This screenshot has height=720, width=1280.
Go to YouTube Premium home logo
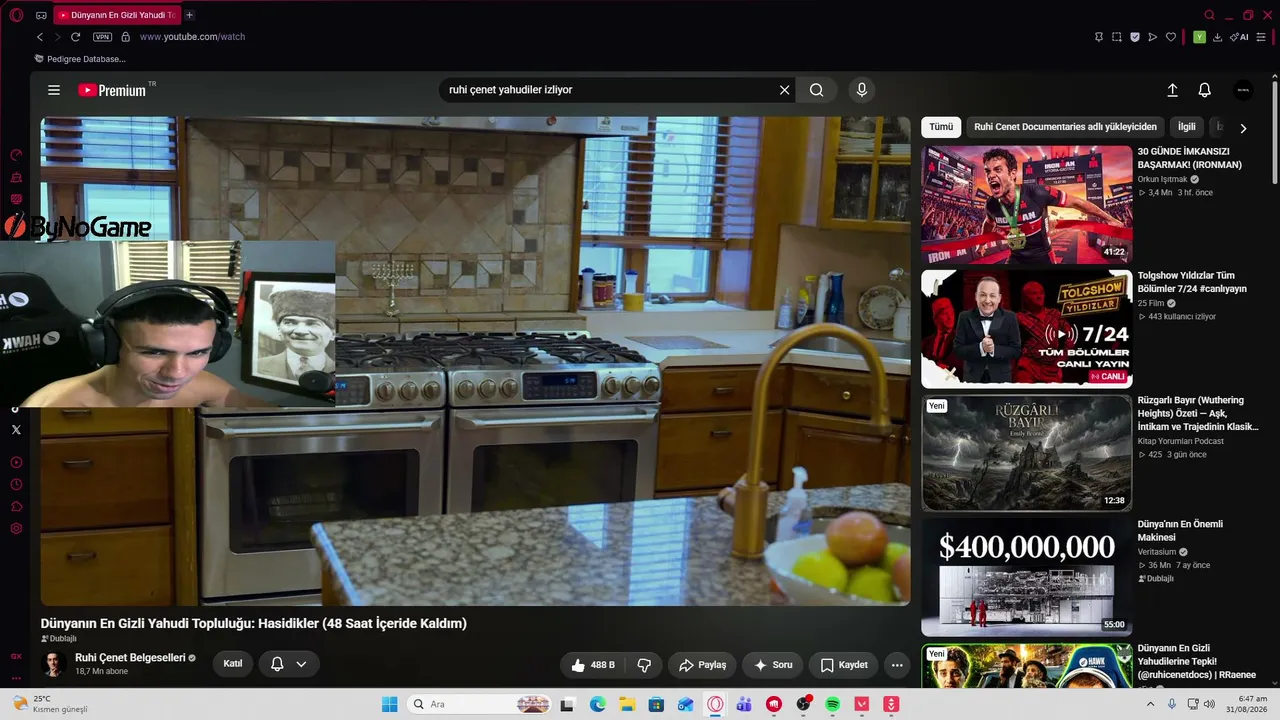pyautogui.click(x=112, y=90)
